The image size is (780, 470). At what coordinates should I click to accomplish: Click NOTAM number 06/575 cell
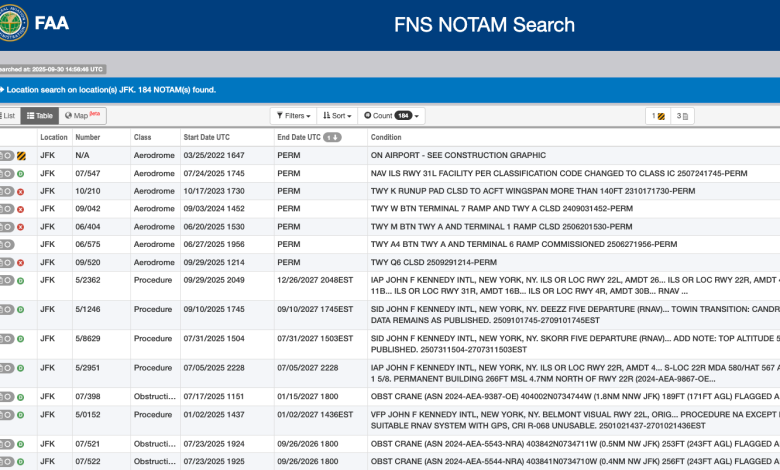(x=88, y=244)
